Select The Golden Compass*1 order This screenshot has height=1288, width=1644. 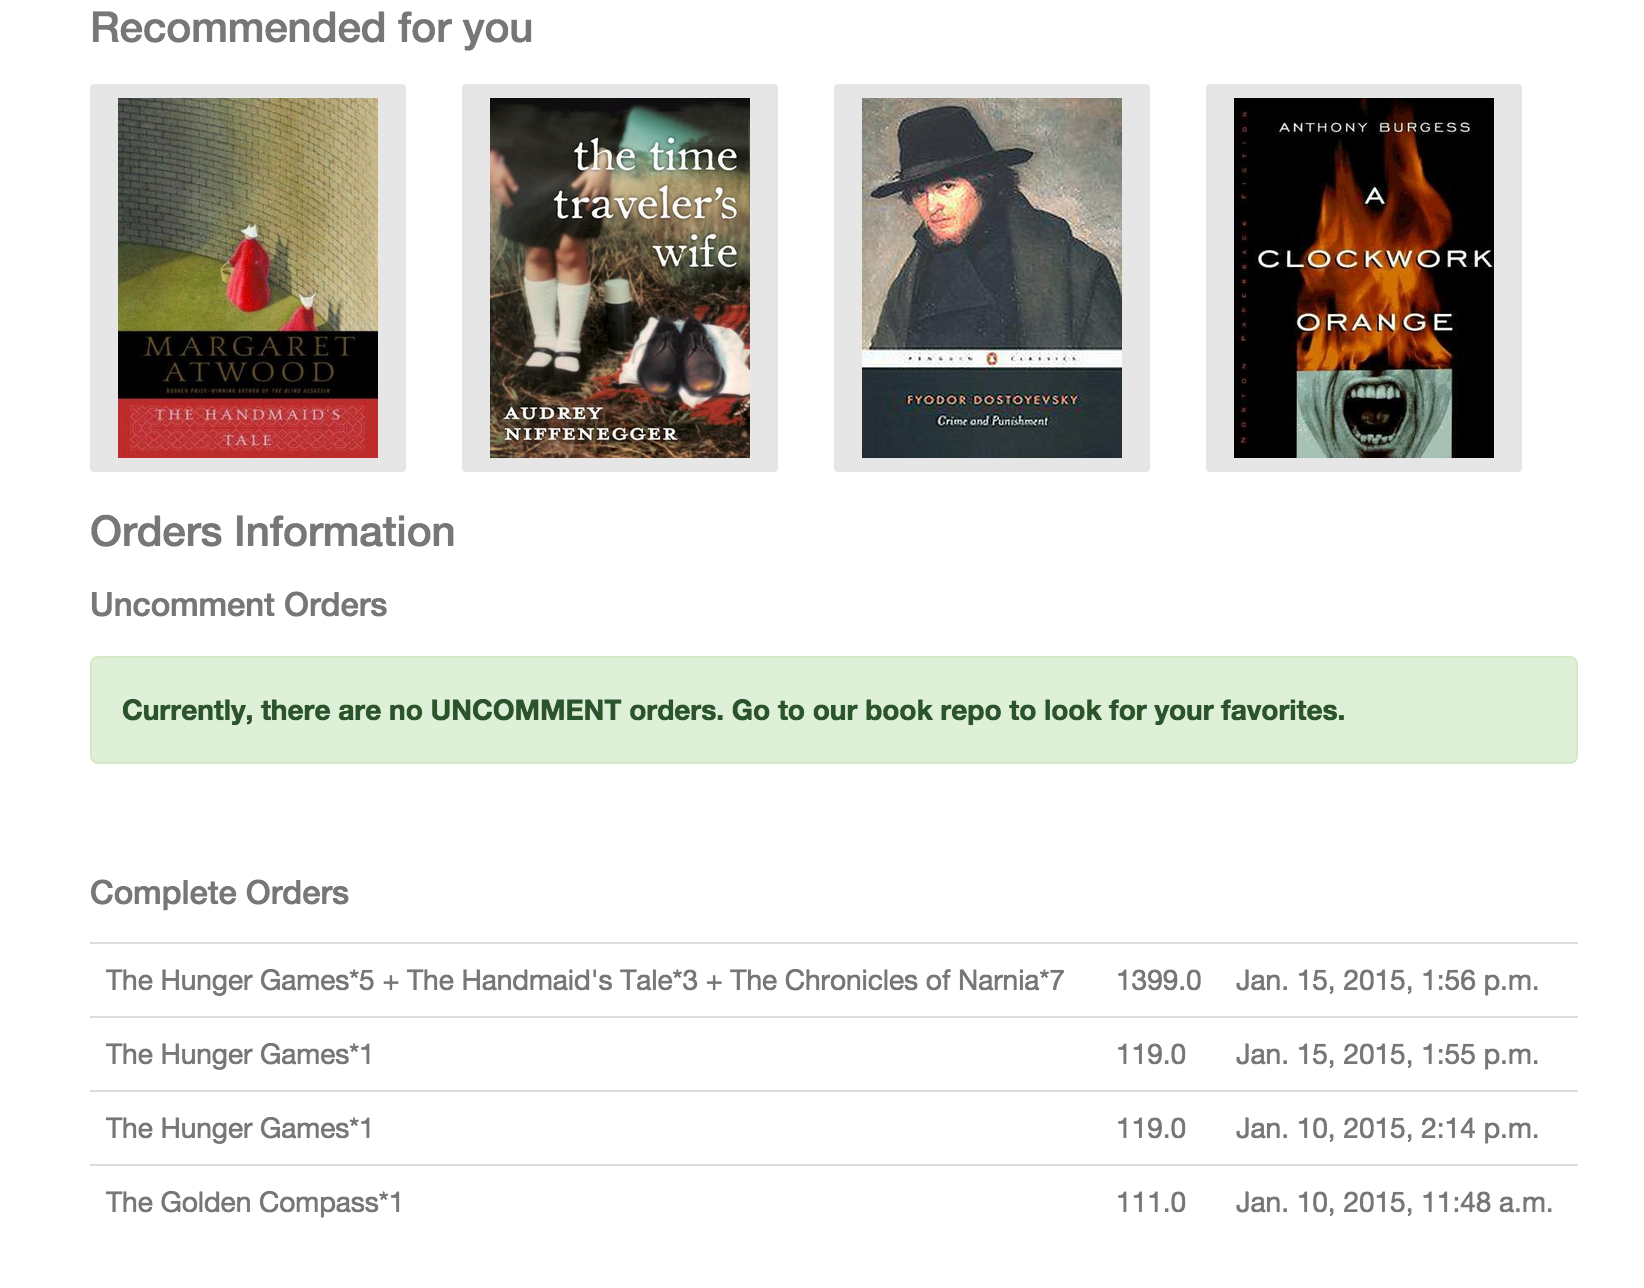[254, 1202]
